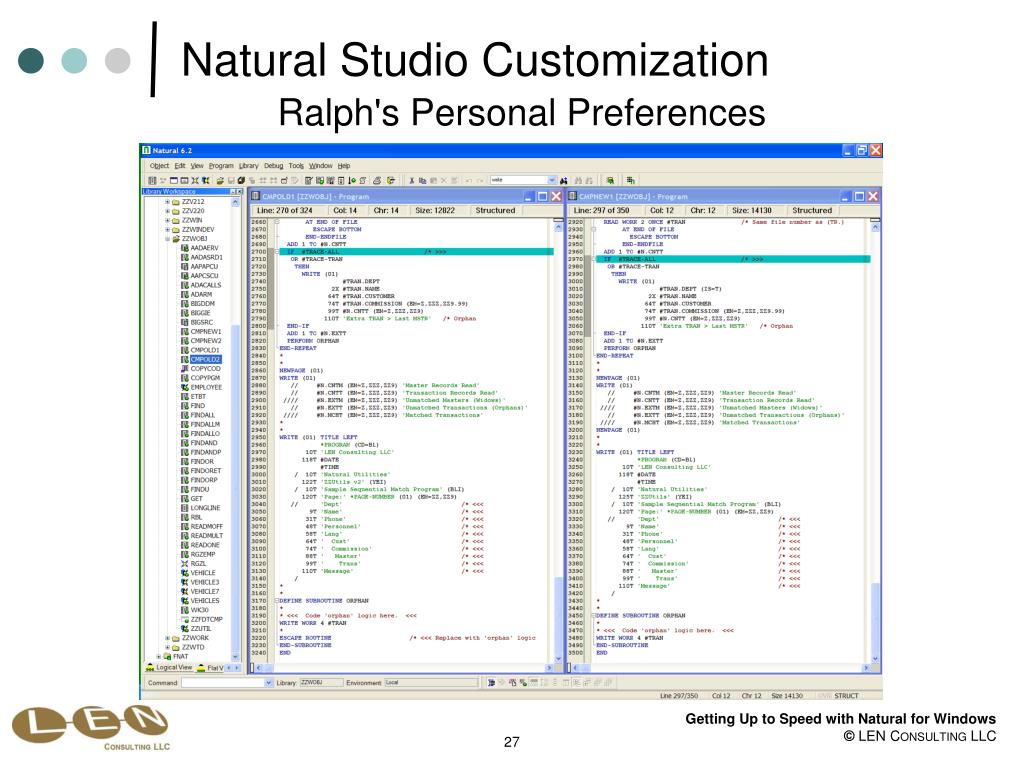Viewport: 1024px width, 768px height.
Task: Click 'Line: 270 of 324' in CMPOLD1
Action: pyautogui.click(x=285, y=210)
